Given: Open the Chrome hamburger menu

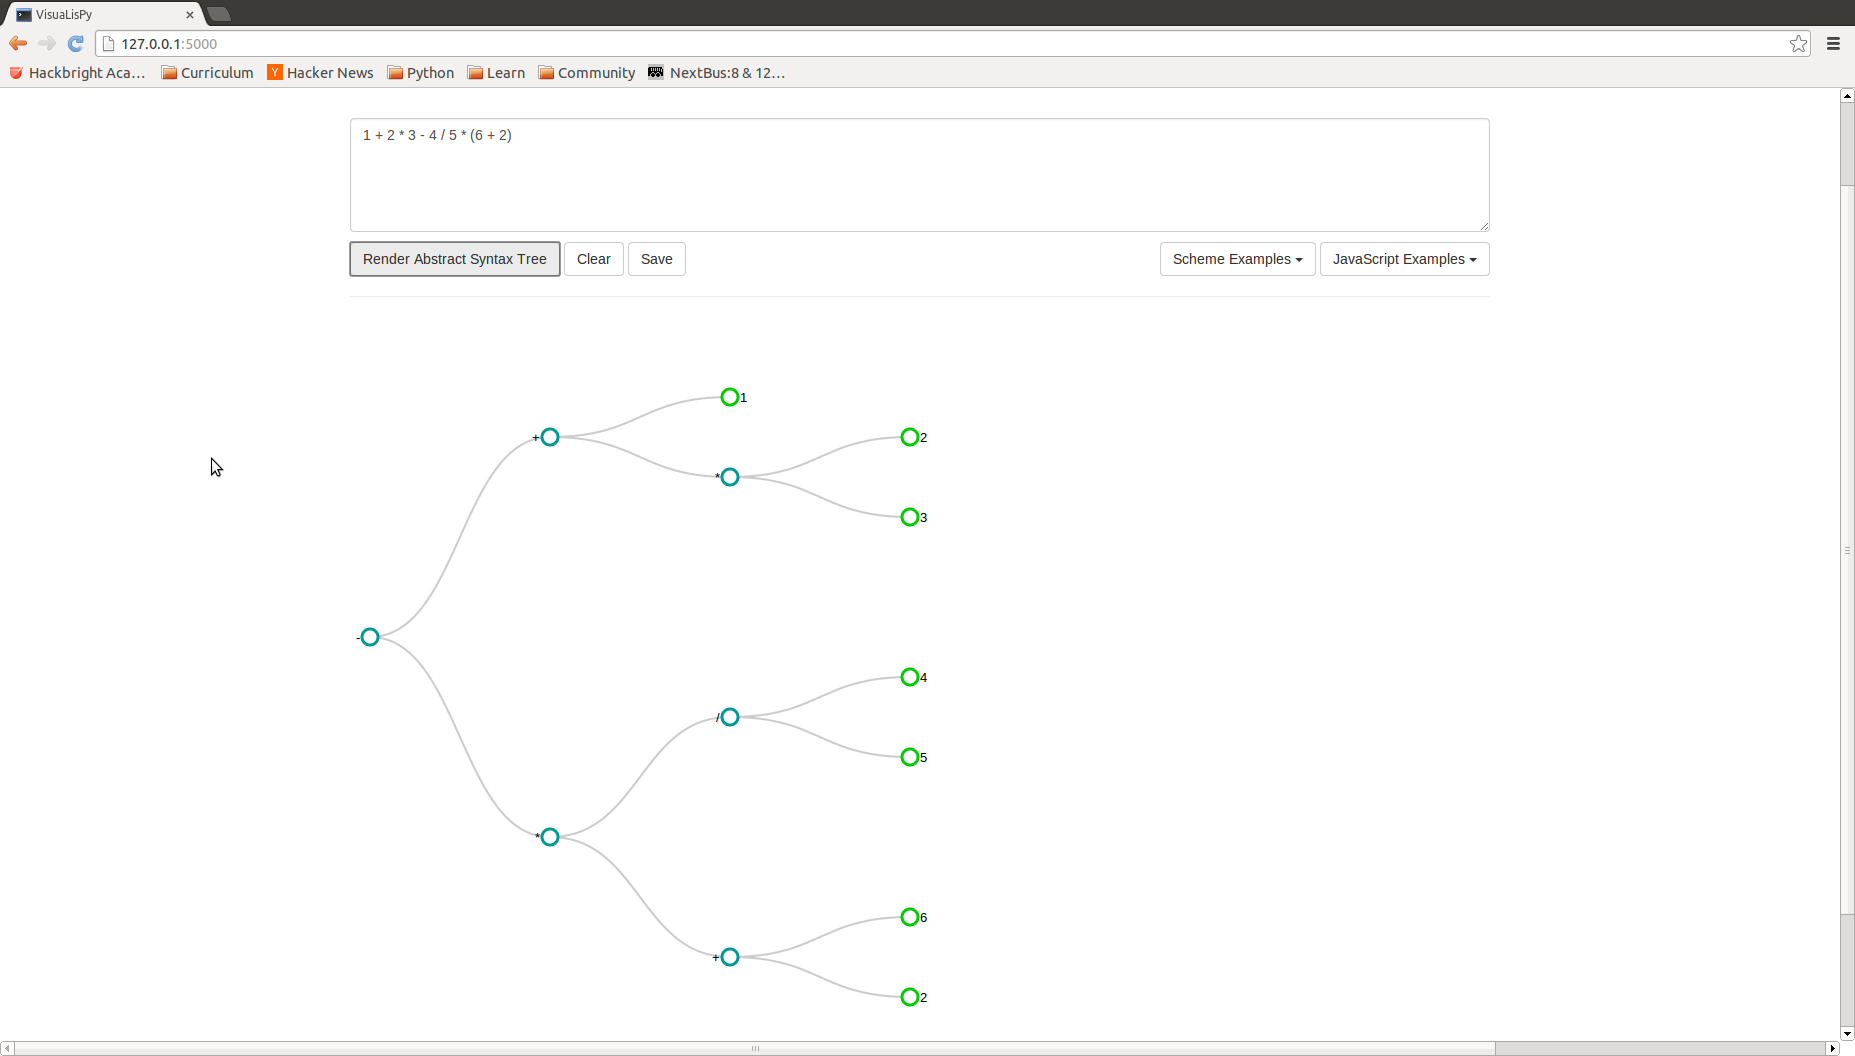Looking at the screenshot, I should [1833, 43].
